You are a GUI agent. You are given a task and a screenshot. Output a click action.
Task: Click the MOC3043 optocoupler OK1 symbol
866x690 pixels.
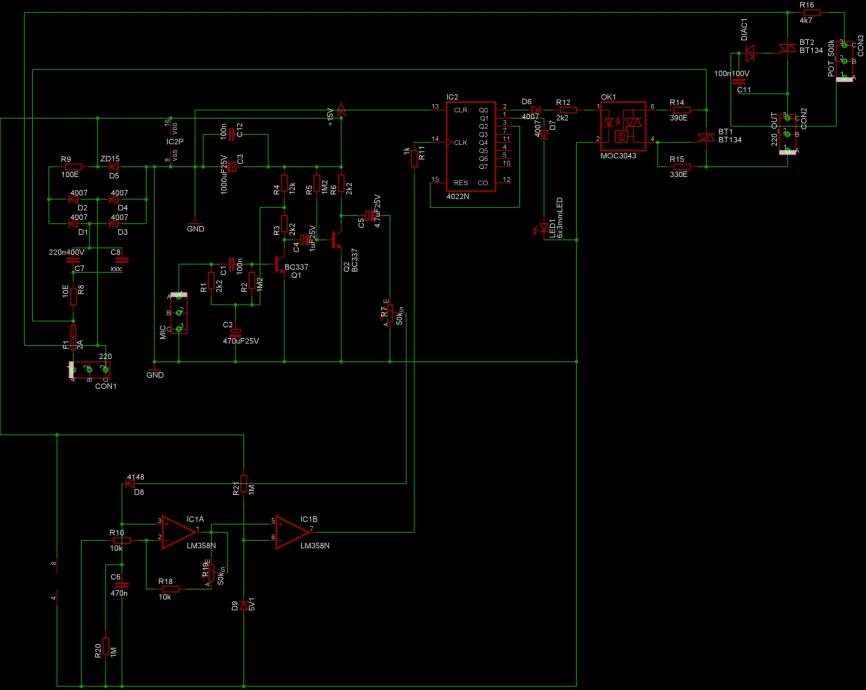pos(623,127)
